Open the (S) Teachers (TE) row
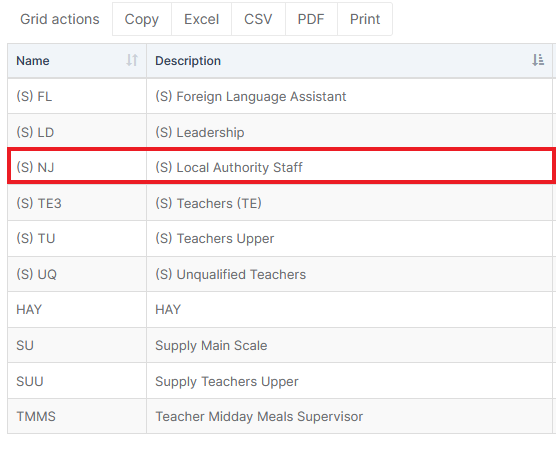The height and width of the screenshot is (450, 556). (x=282, y=203)
